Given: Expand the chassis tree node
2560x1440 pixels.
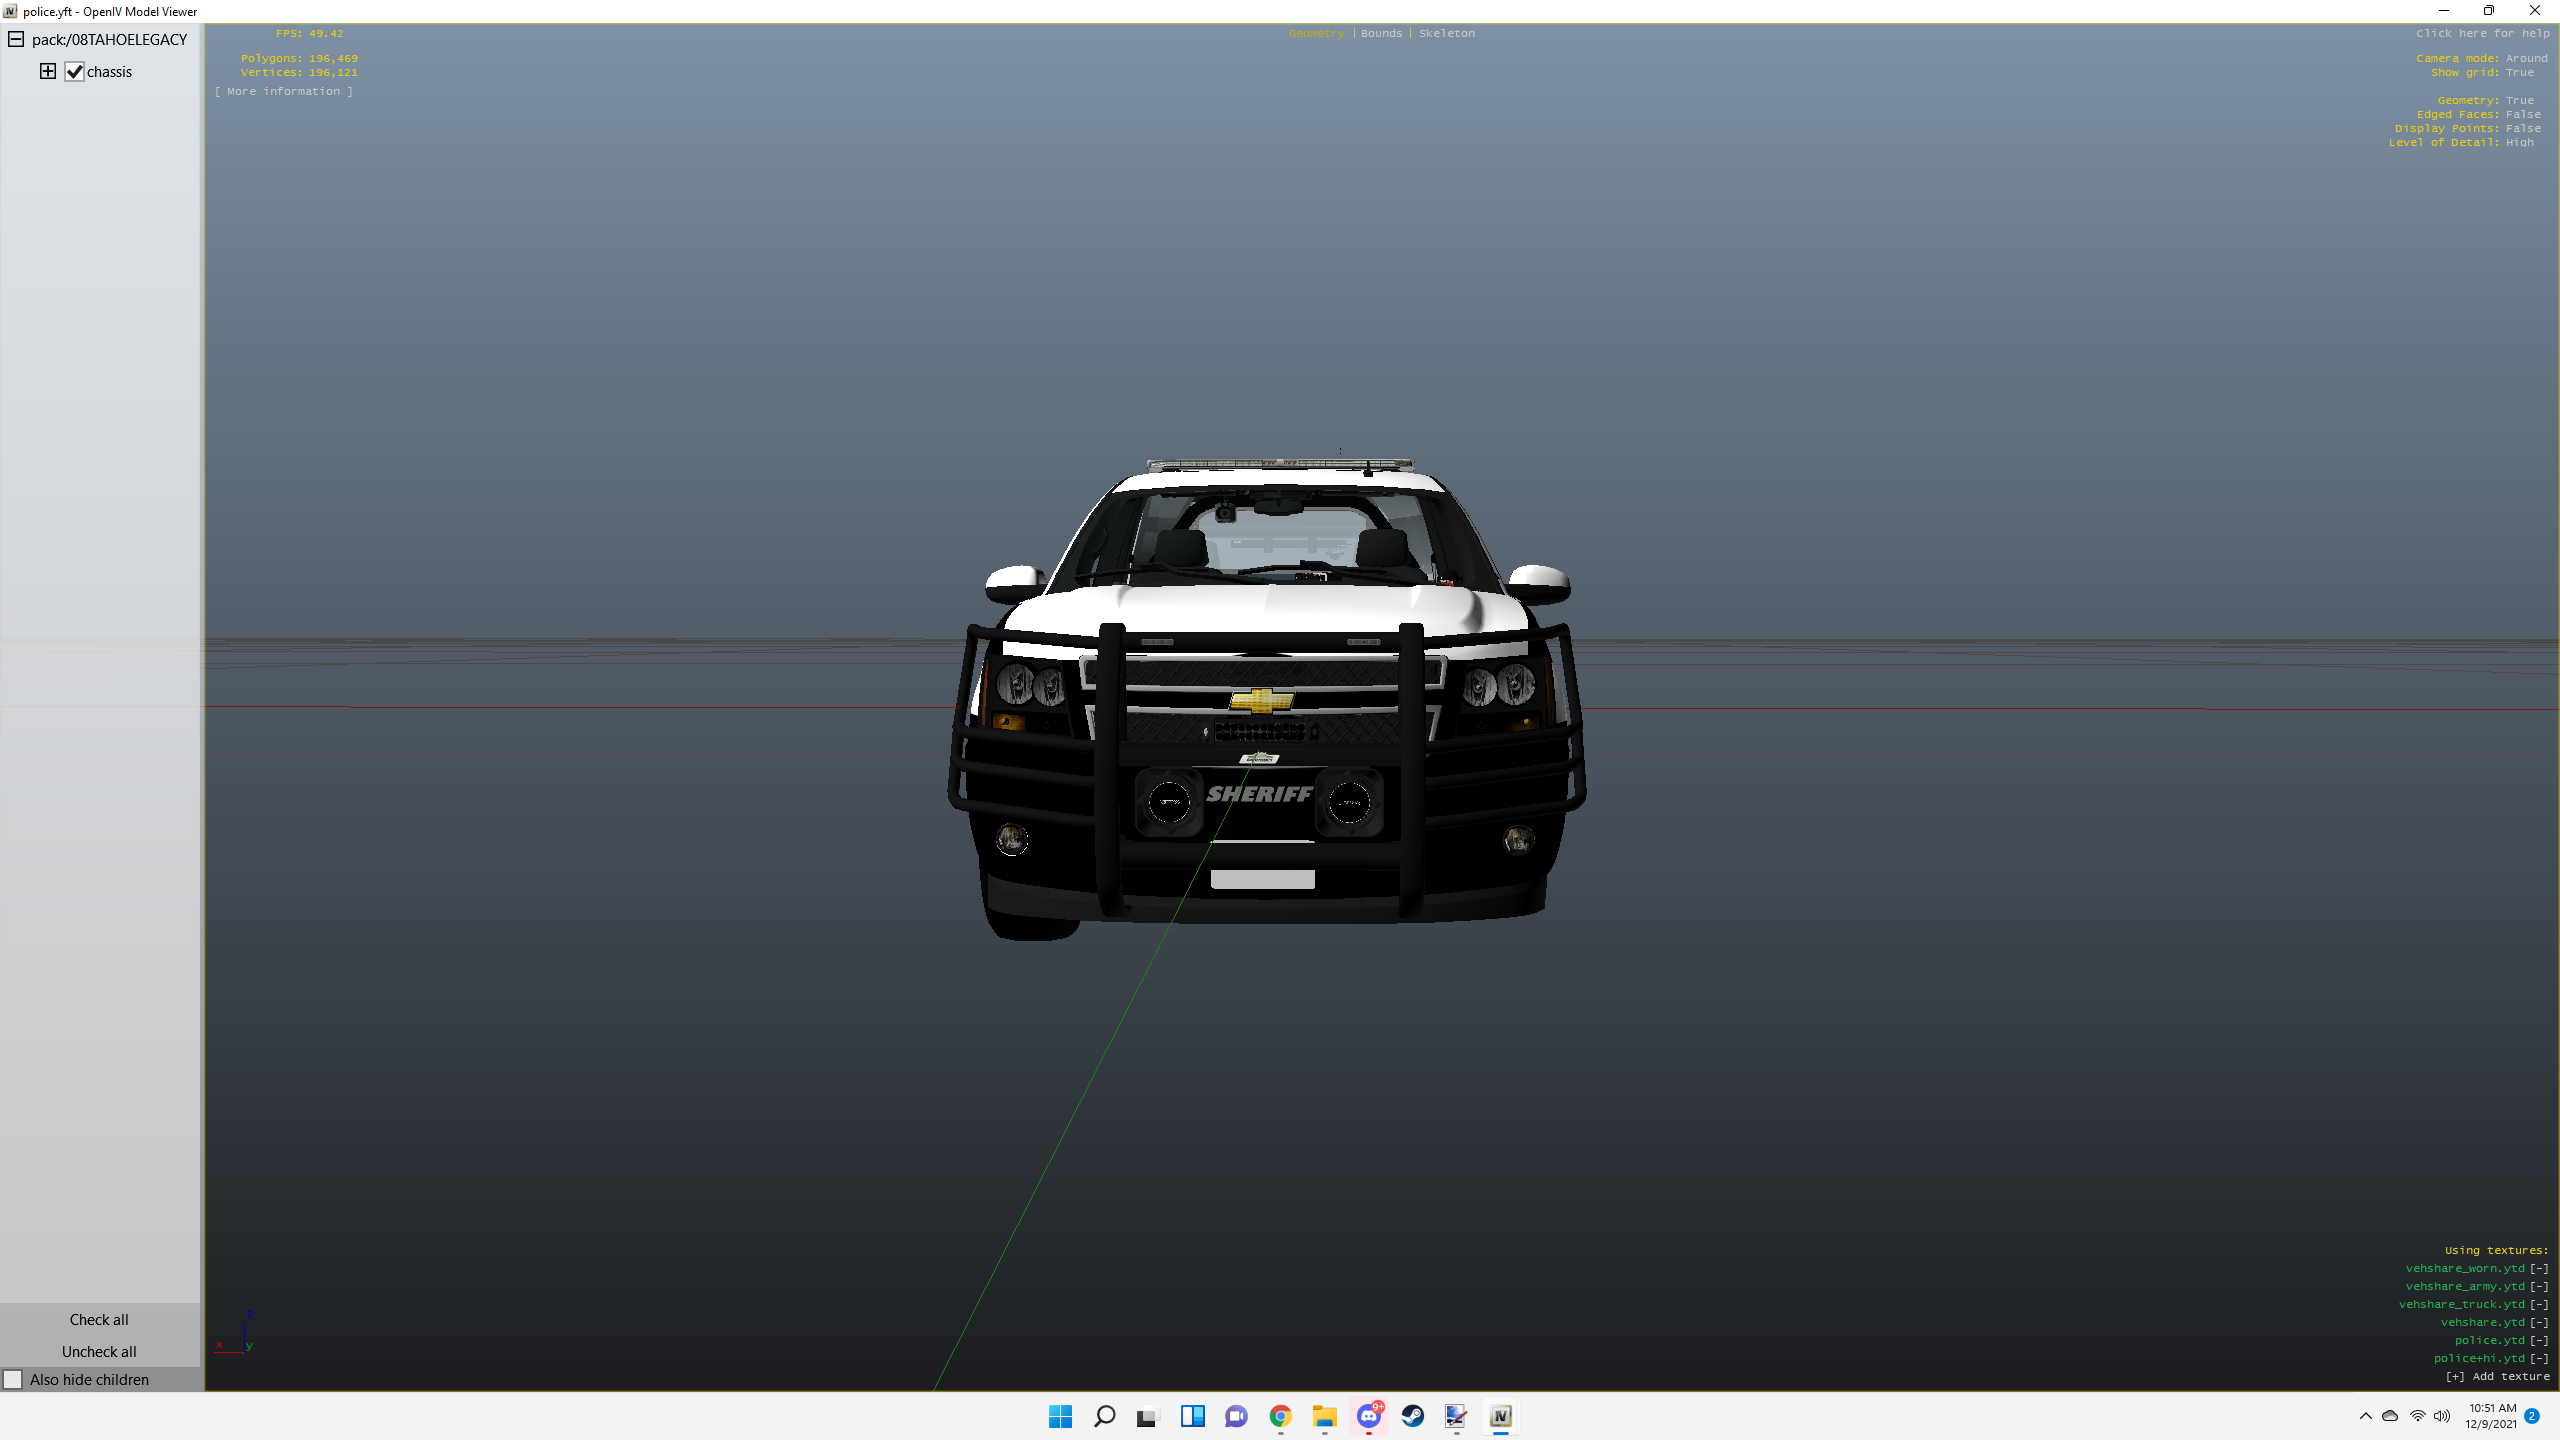Looking at the screenshot, I should coord(48,71).
